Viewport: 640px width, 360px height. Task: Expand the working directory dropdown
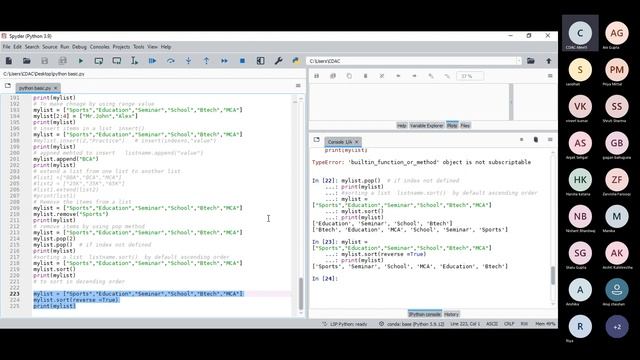tap(518, 61)
